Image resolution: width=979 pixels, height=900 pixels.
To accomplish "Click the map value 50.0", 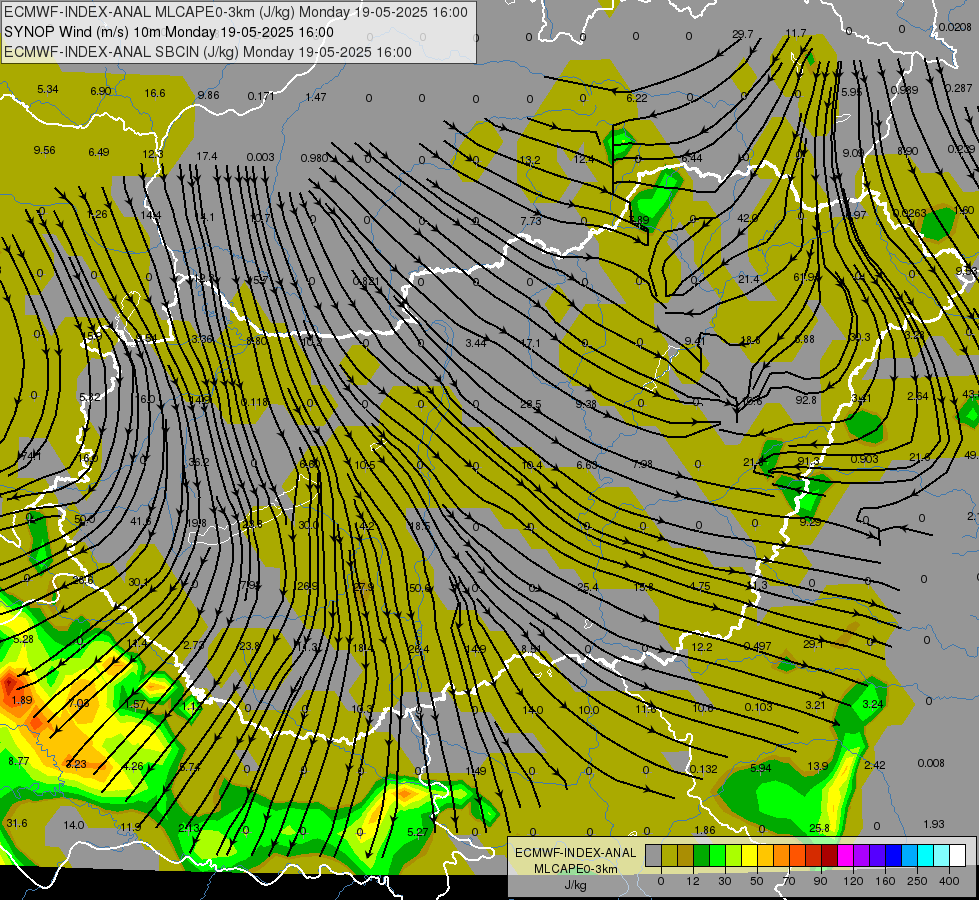I will coord(84,519).
